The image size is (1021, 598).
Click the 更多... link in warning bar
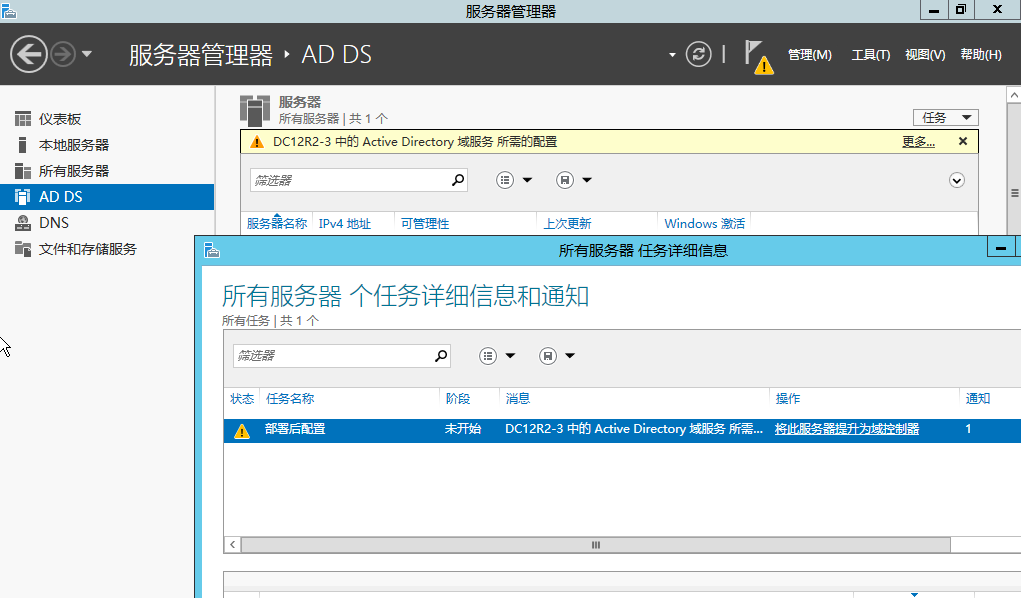(x=918, y=142)
